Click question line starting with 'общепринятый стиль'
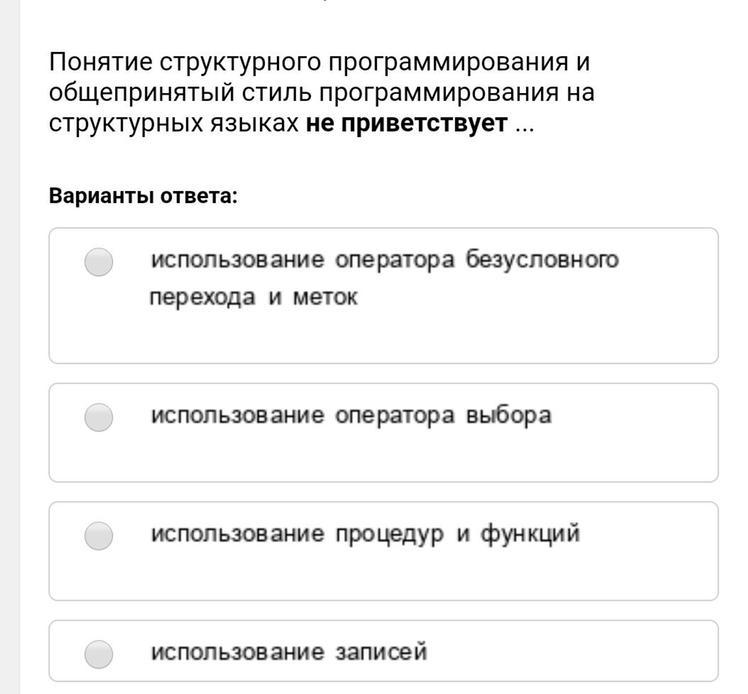 (x=320, y=94)
